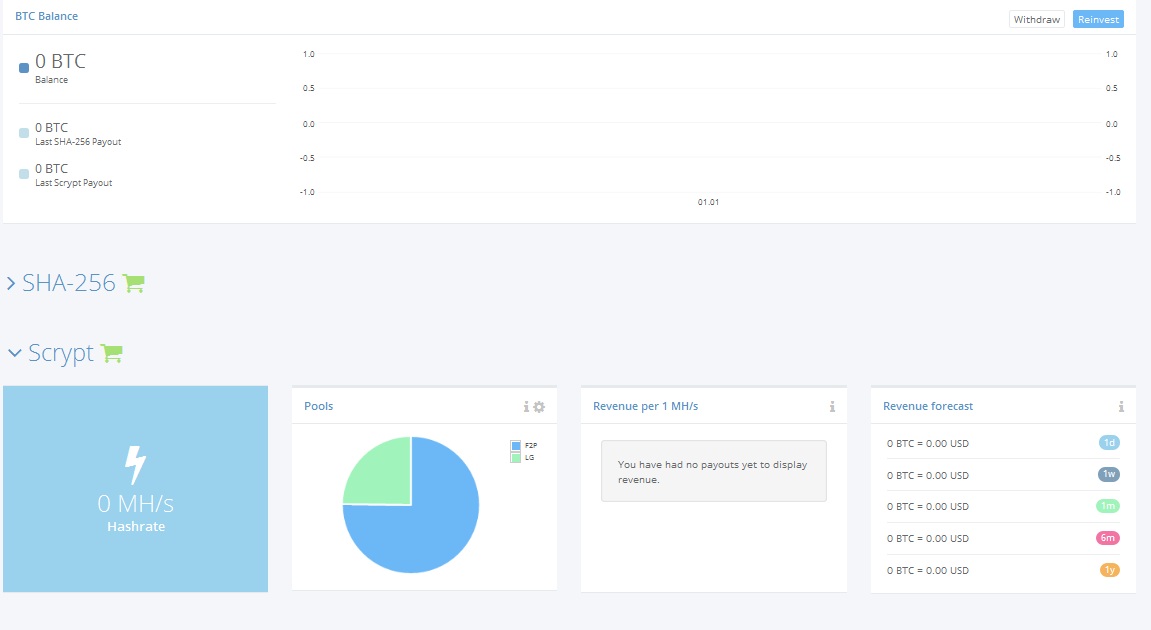
Task: Click the Revenue forecast info icon
Action: [1121, 407]
